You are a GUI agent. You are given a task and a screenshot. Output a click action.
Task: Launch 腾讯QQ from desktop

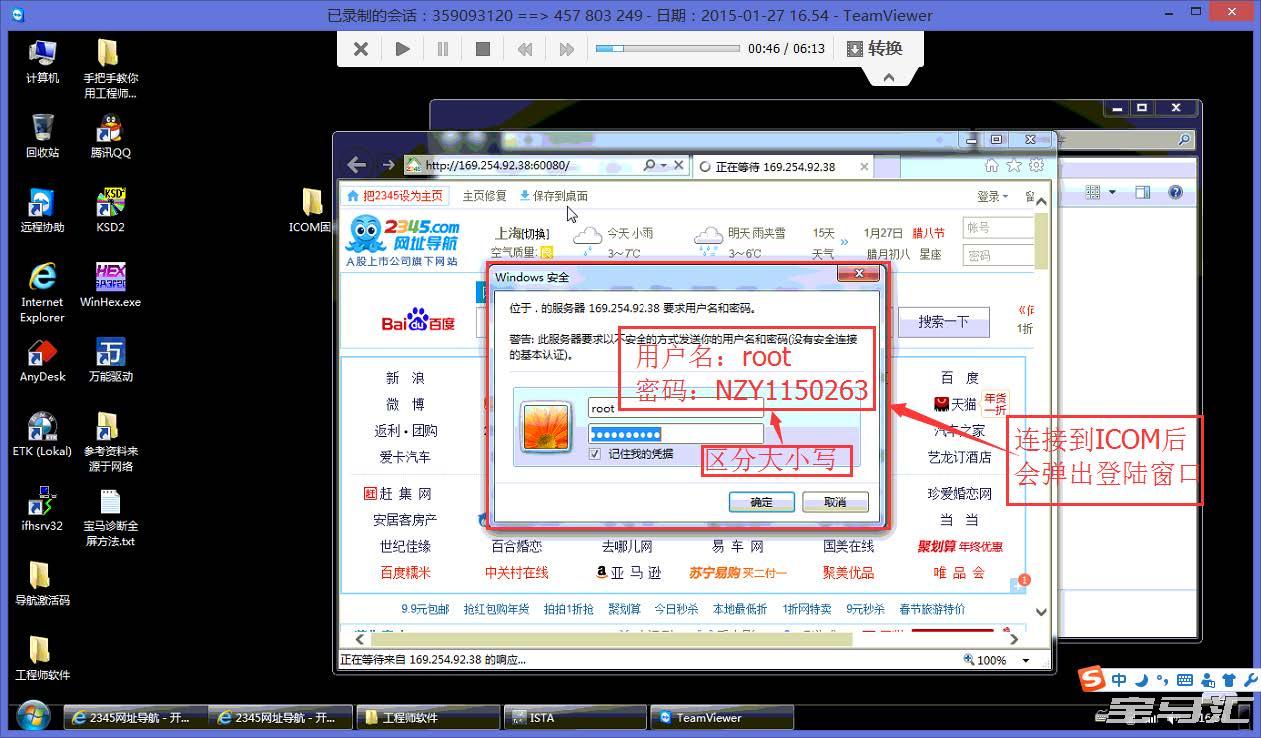pyautogui.click(x=110, y=136)
